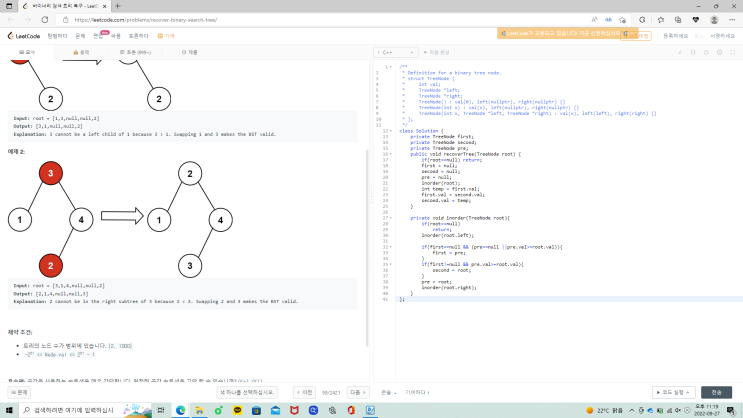Pick a random problem with shuffle icon
The image size is (743, 418).
click(224, 393)
